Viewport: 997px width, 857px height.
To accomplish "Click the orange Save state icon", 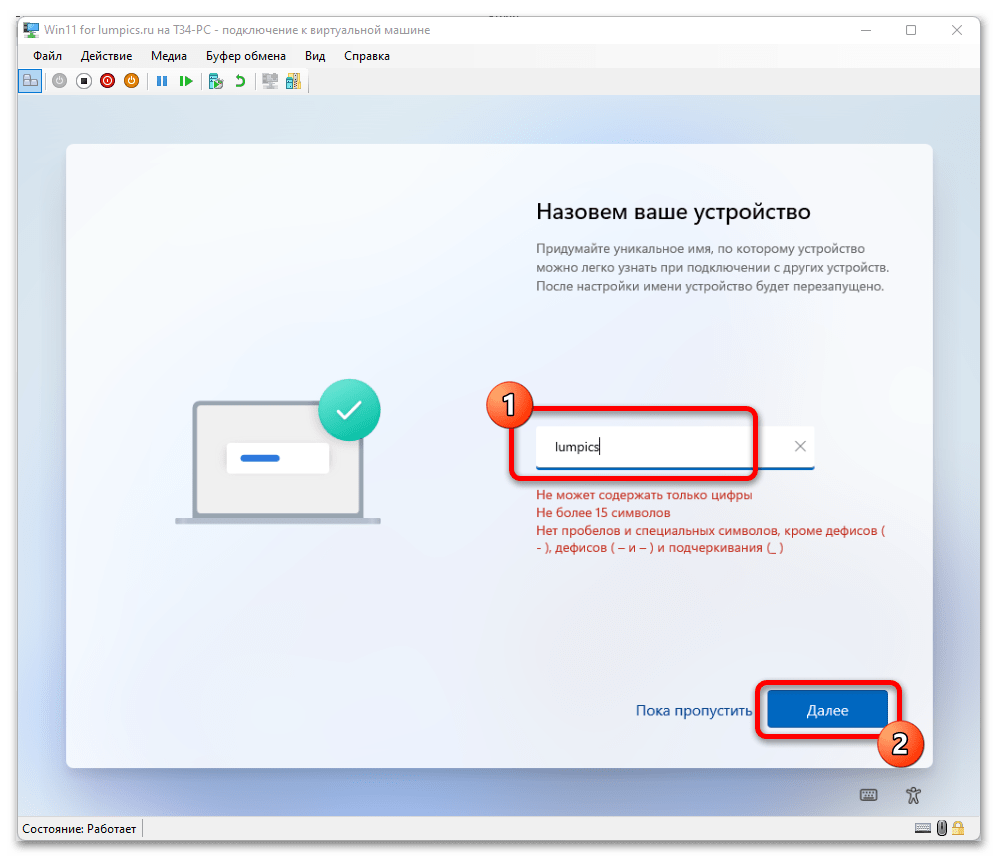I will point(131,81).
